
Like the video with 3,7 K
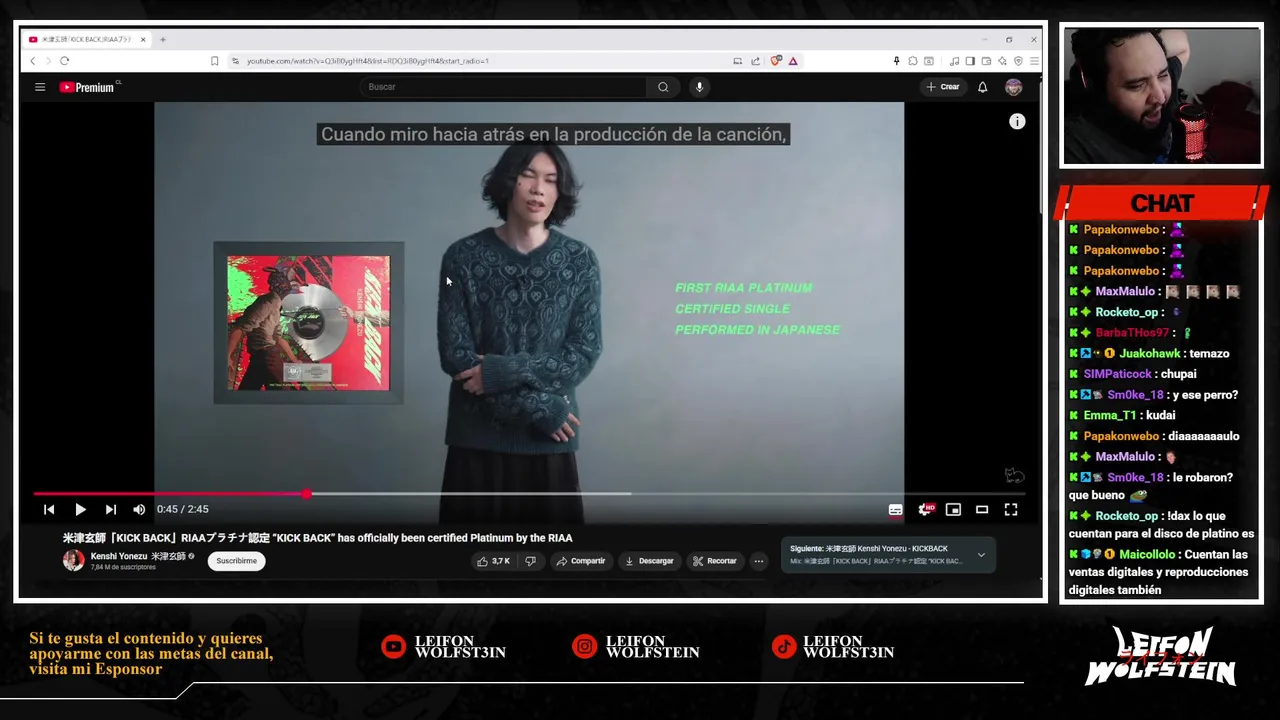coord(493,561)
